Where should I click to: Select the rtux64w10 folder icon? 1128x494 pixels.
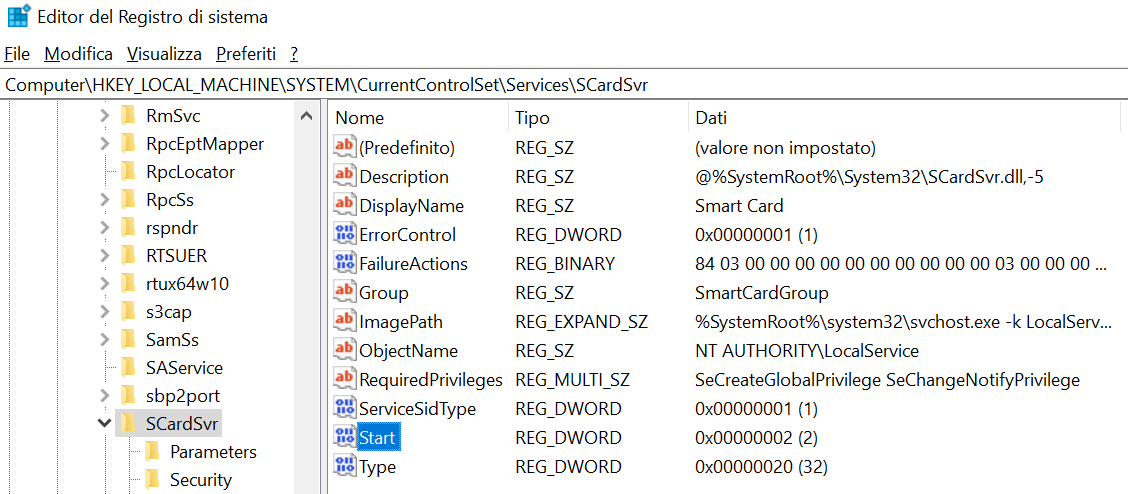tap(128, 283)
